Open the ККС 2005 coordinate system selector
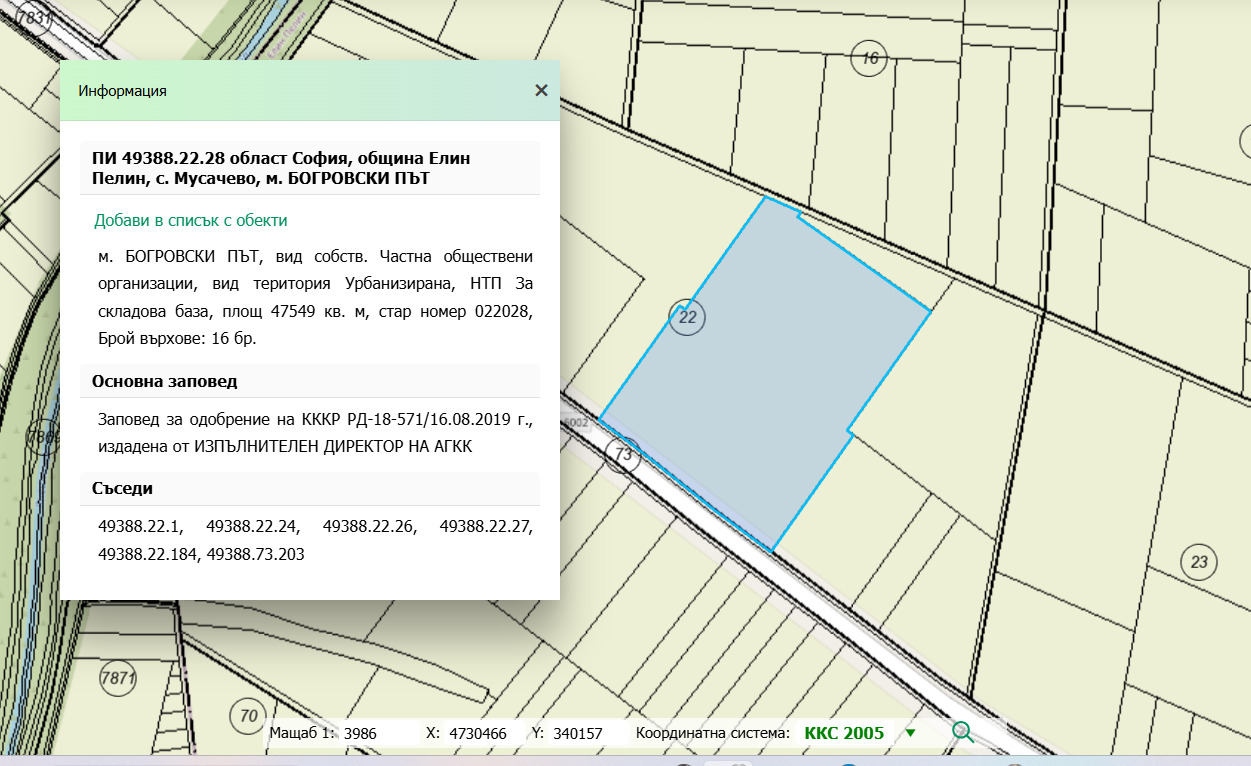Screen dimensions: 1251x766 [843, 733]
